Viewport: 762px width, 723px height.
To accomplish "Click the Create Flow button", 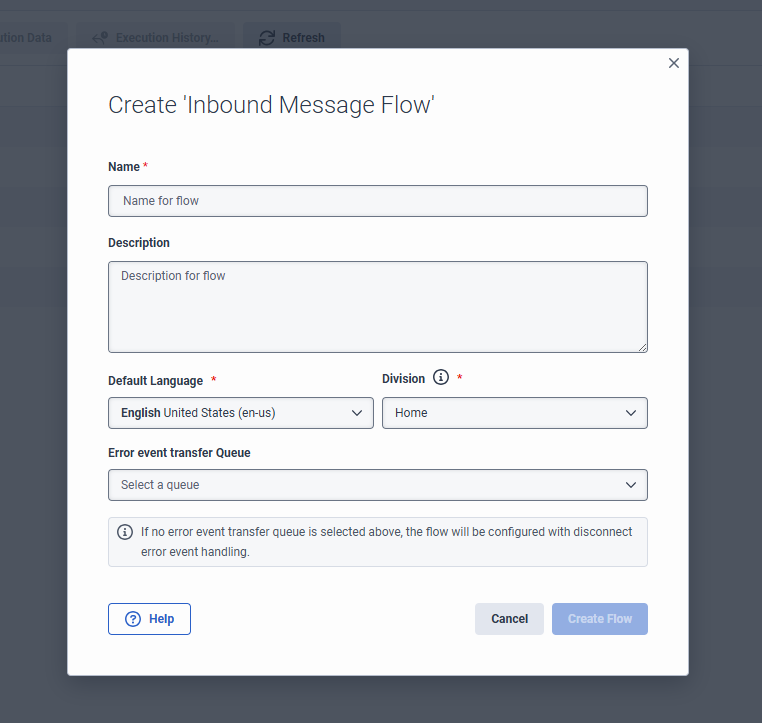I will pyautogui.click(x=599, y=619).
